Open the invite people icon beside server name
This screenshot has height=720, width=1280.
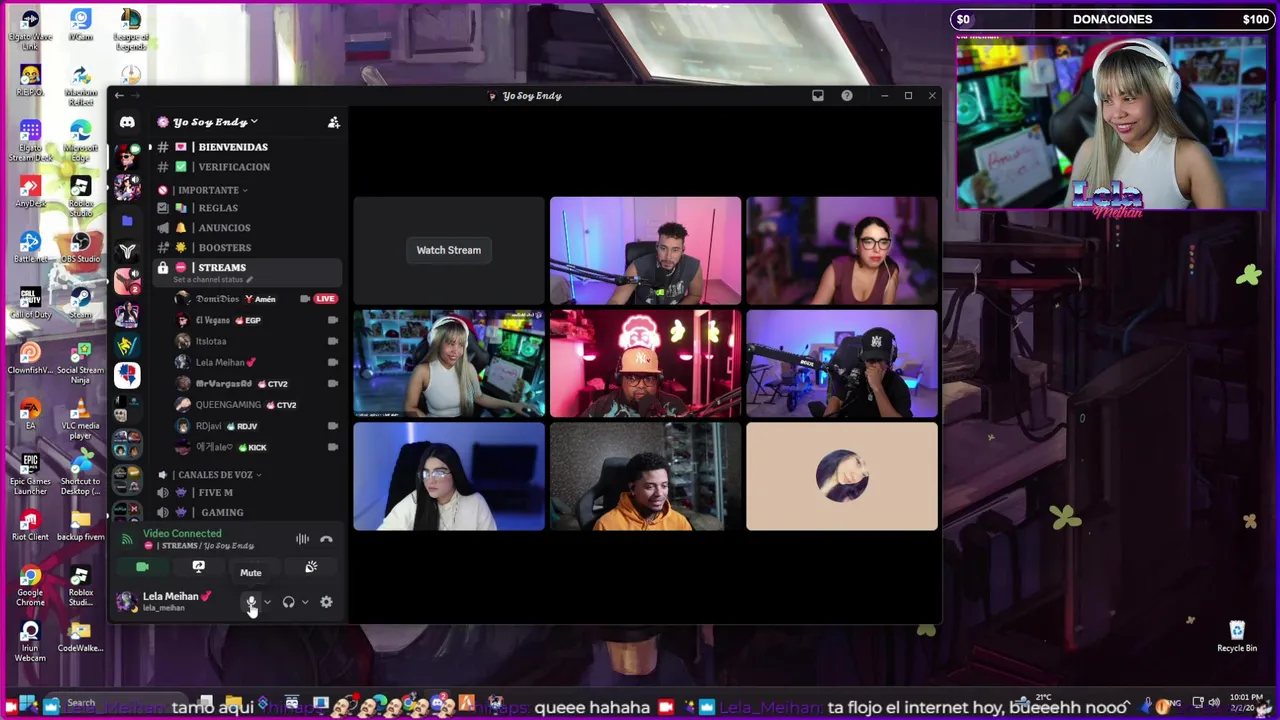pos(334,122)
